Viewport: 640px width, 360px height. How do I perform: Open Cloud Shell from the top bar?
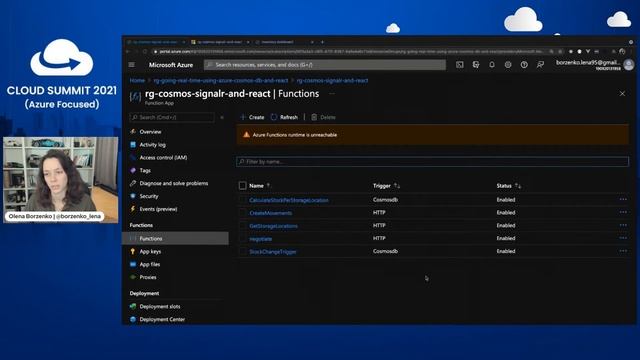[x=460, y=65]
